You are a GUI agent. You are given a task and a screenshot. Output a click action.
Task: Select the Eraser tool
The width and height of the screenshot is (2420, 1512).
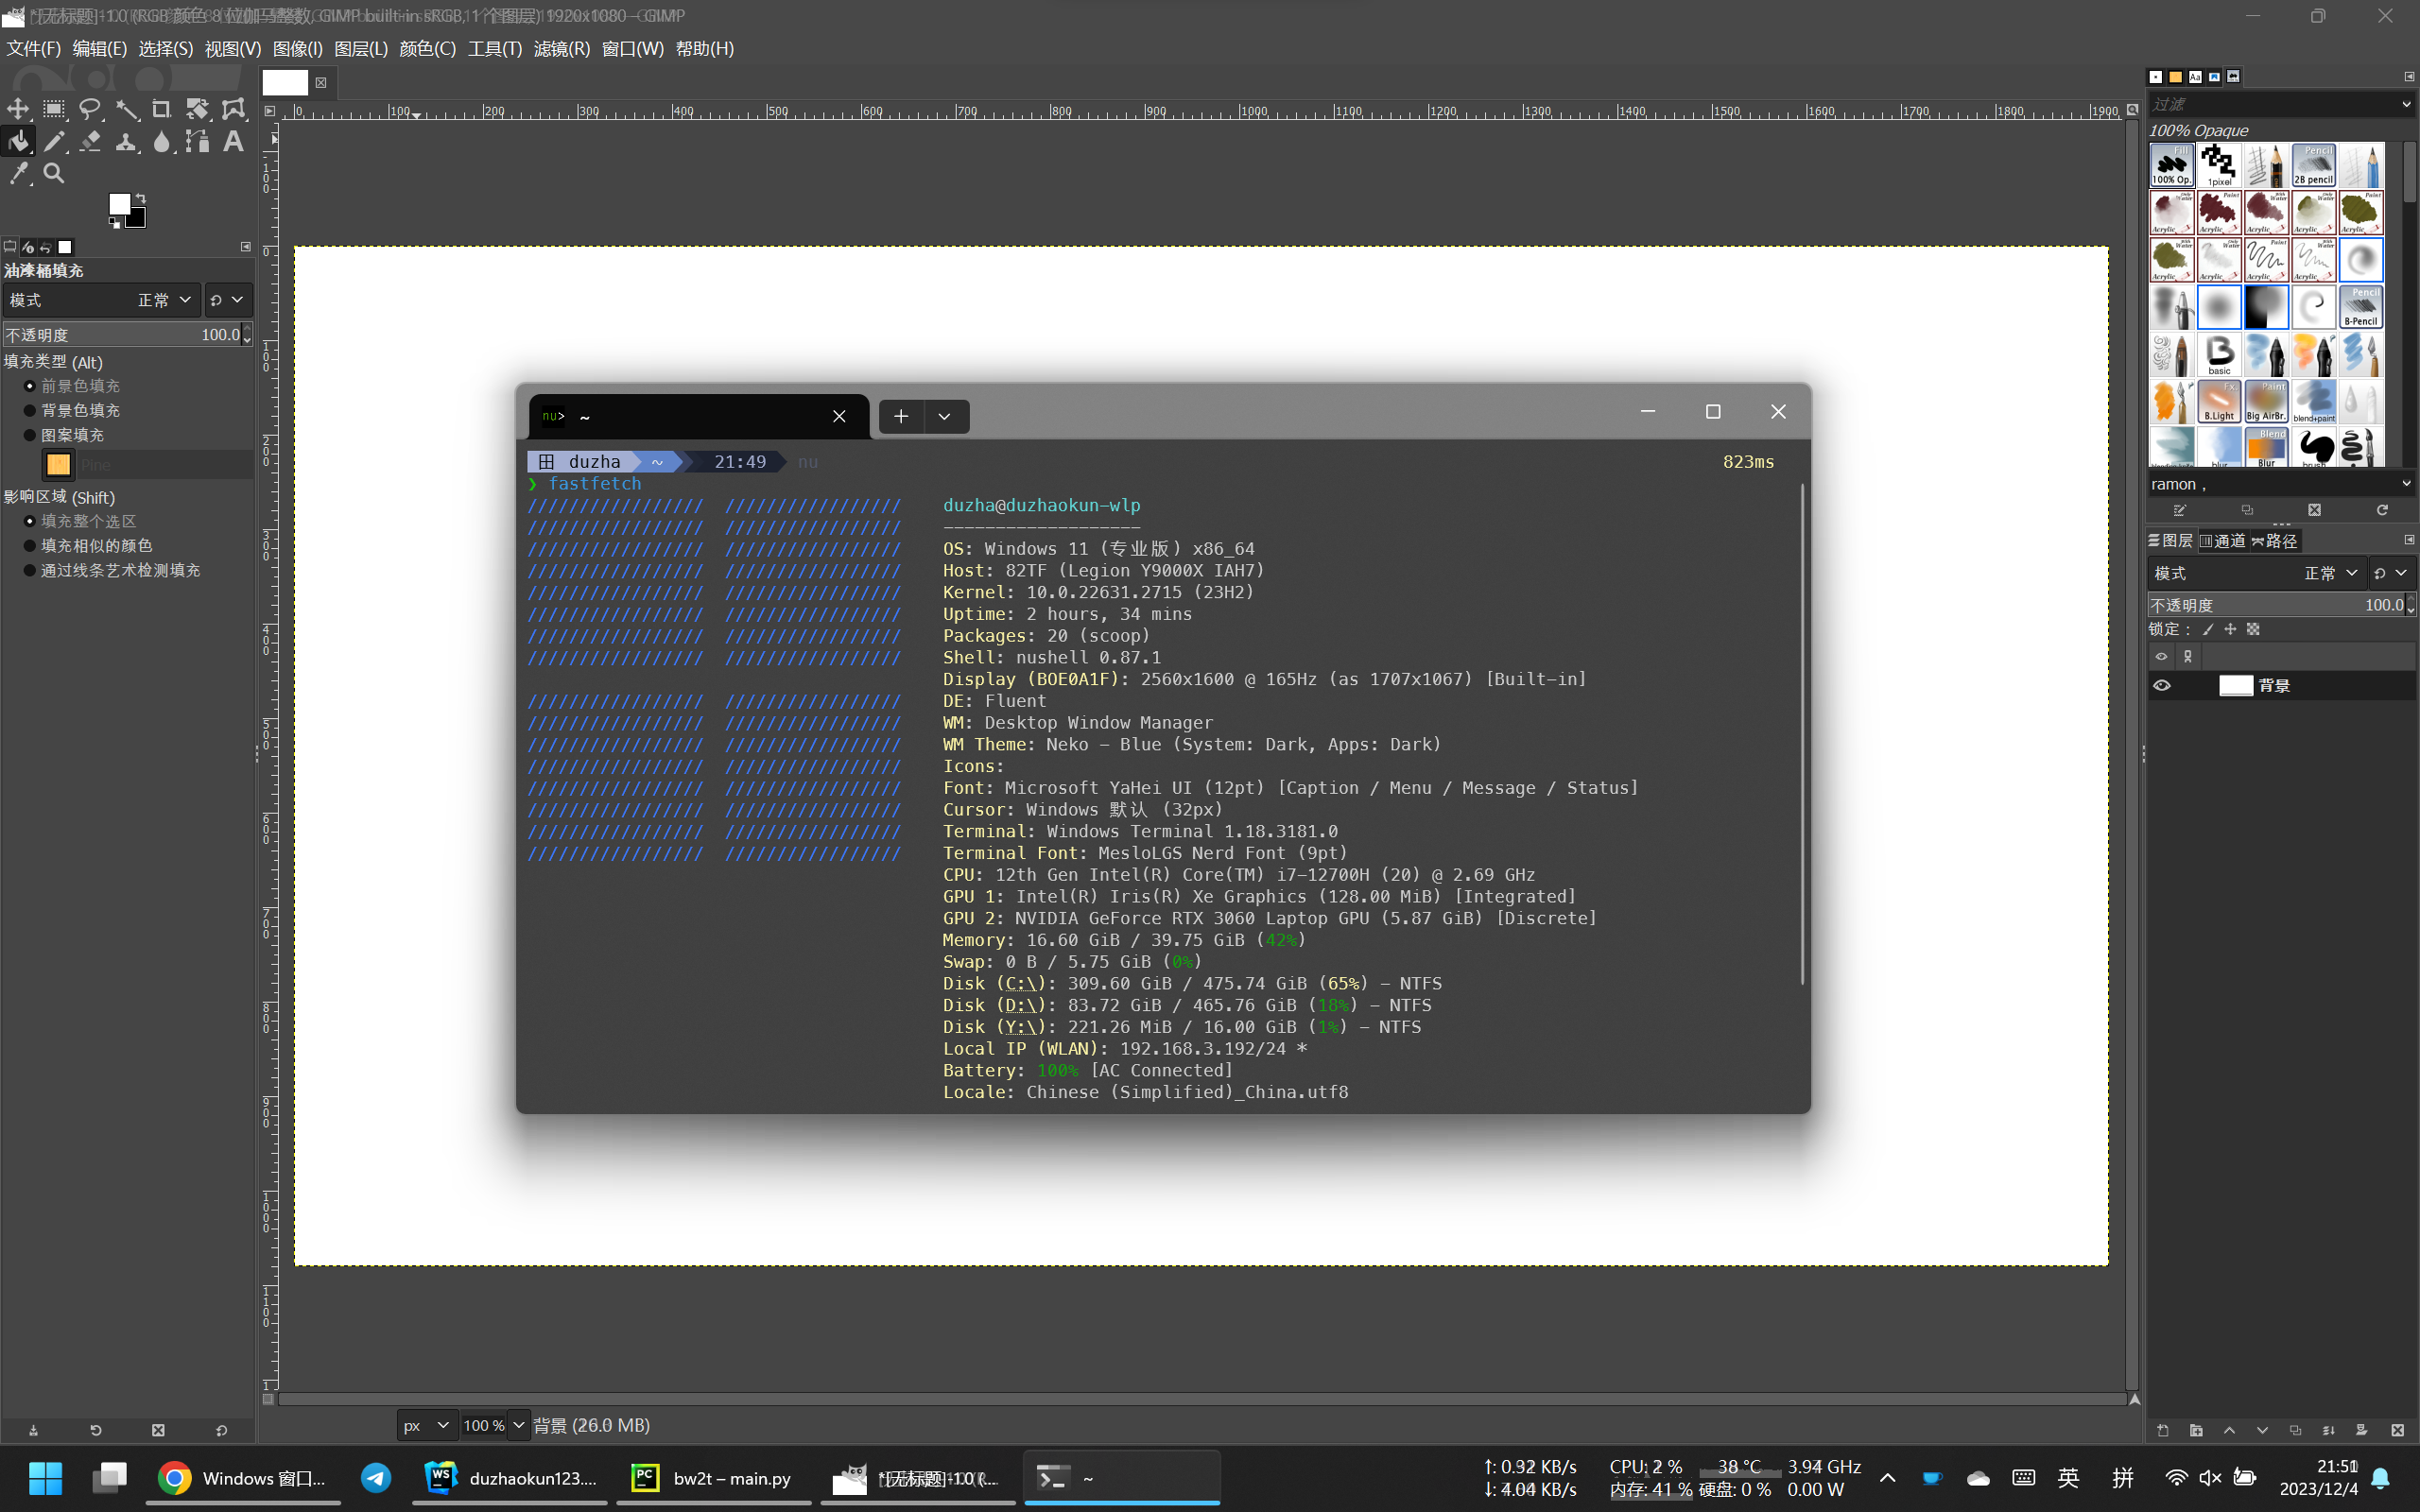(90, 141)
